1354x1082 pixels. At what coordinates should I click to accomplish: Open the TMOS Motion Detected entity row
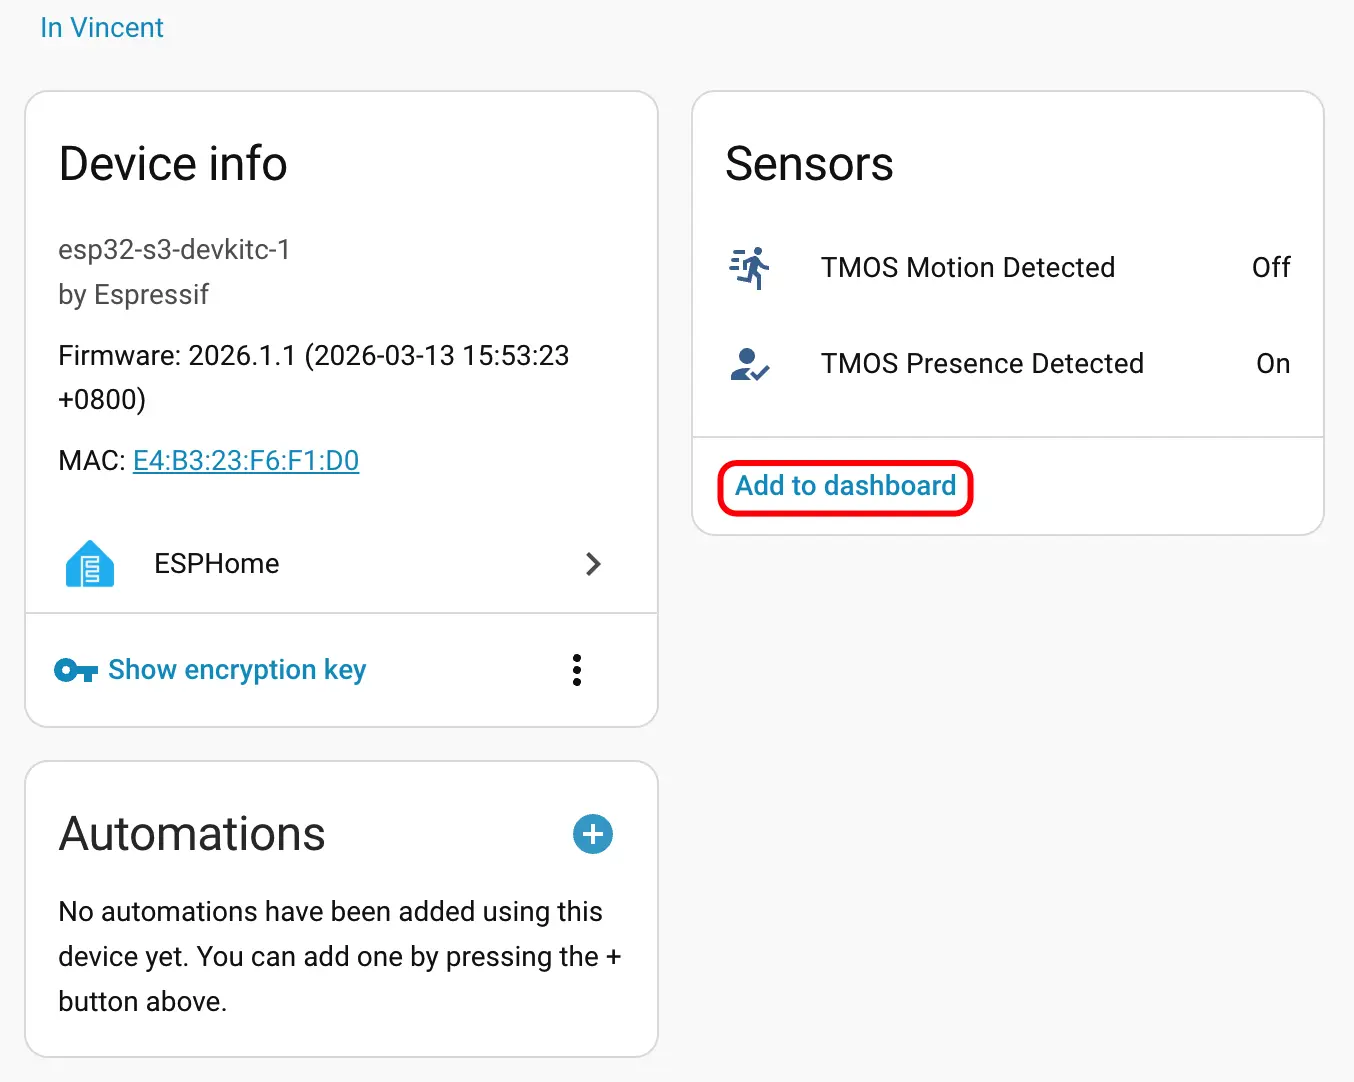pos(967,268)
